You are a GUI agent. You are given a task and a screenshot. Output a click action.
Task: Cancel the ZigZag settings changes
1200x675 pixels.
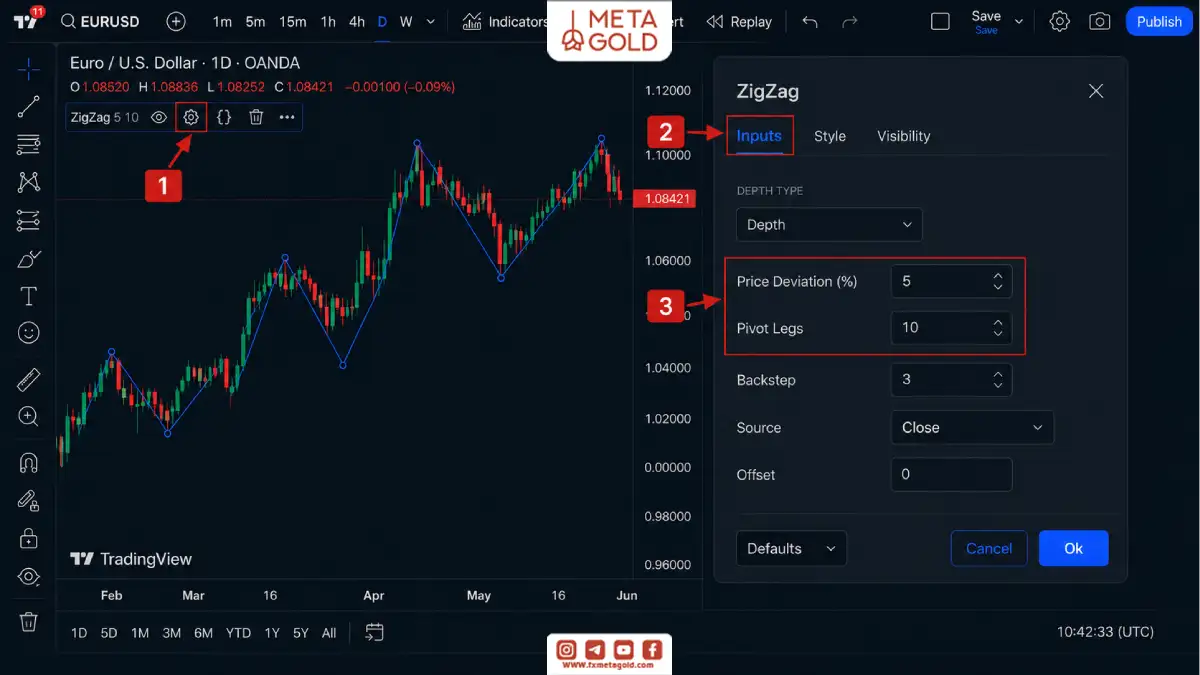point(989,548)
